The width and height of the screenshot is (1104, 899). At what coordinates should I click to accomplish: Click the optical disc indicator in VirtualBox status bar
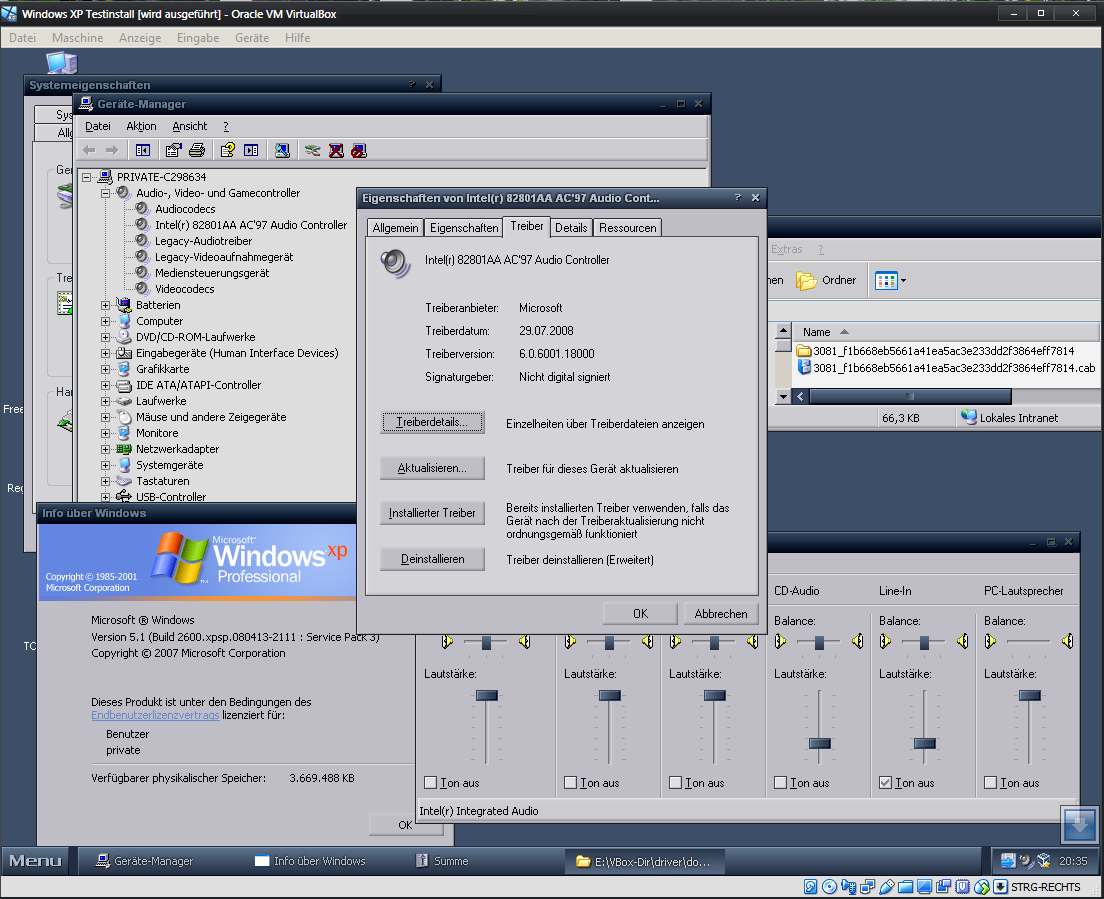pos(829,887)
